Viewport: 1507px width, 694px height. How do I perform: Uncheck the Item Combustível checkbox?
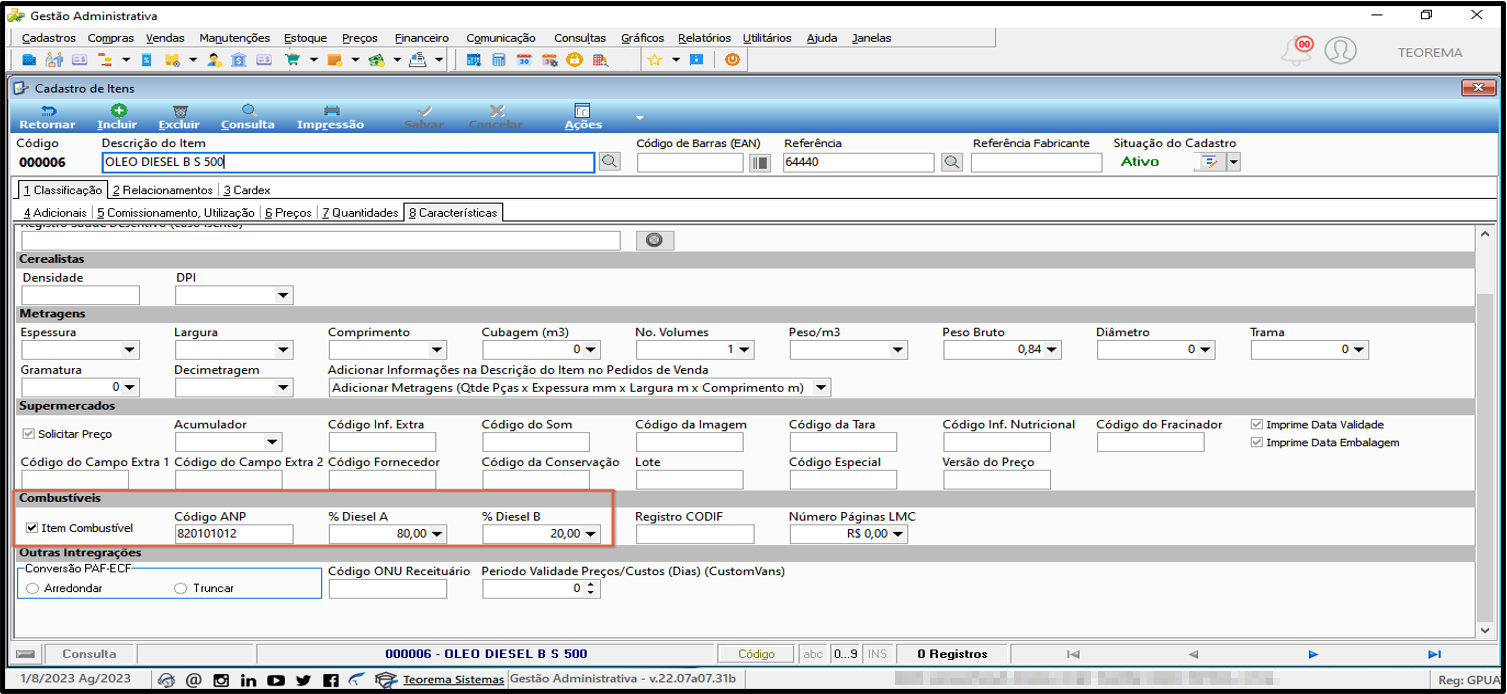32,528
